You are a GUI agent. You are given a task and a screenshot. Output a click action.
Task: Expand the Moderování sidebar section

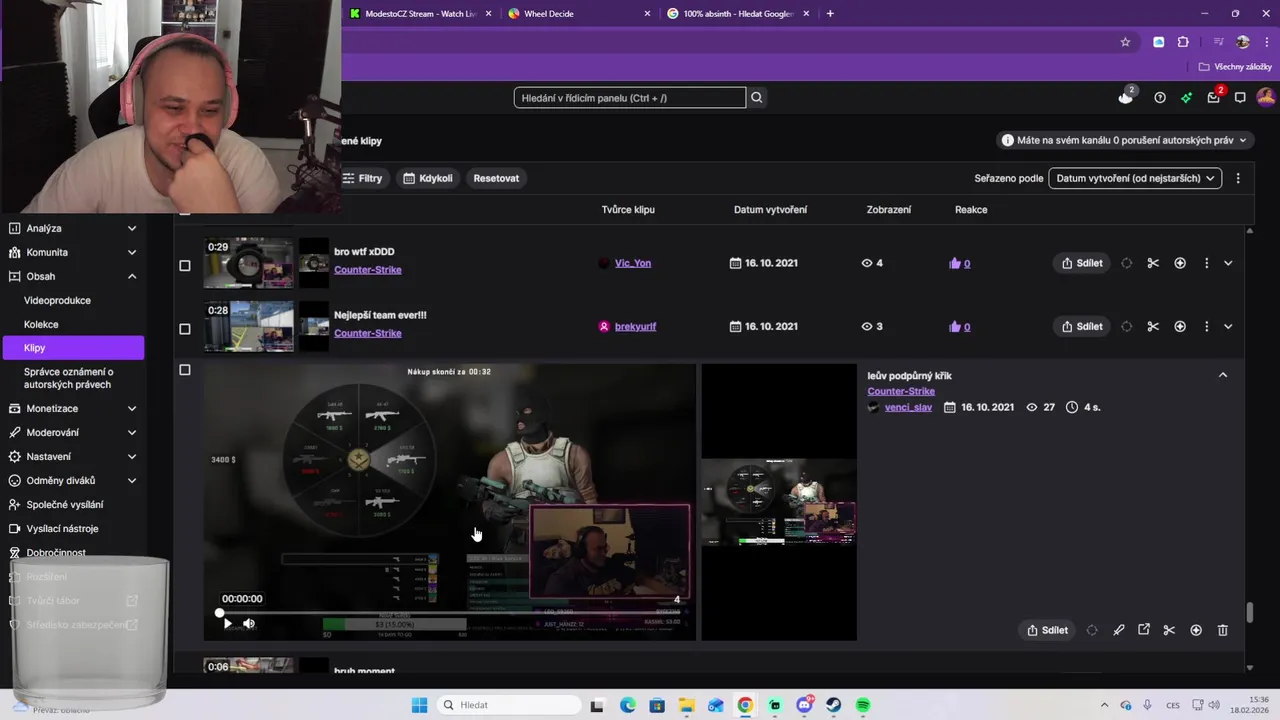tap(132, 432)
